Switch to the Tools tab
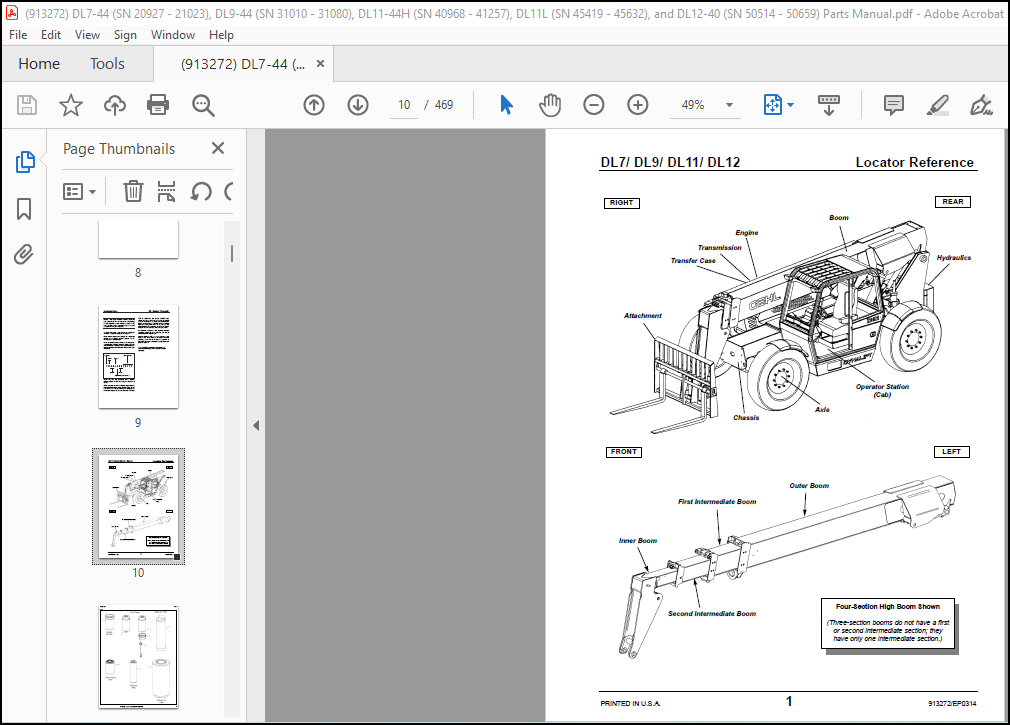 pos(107,64)
